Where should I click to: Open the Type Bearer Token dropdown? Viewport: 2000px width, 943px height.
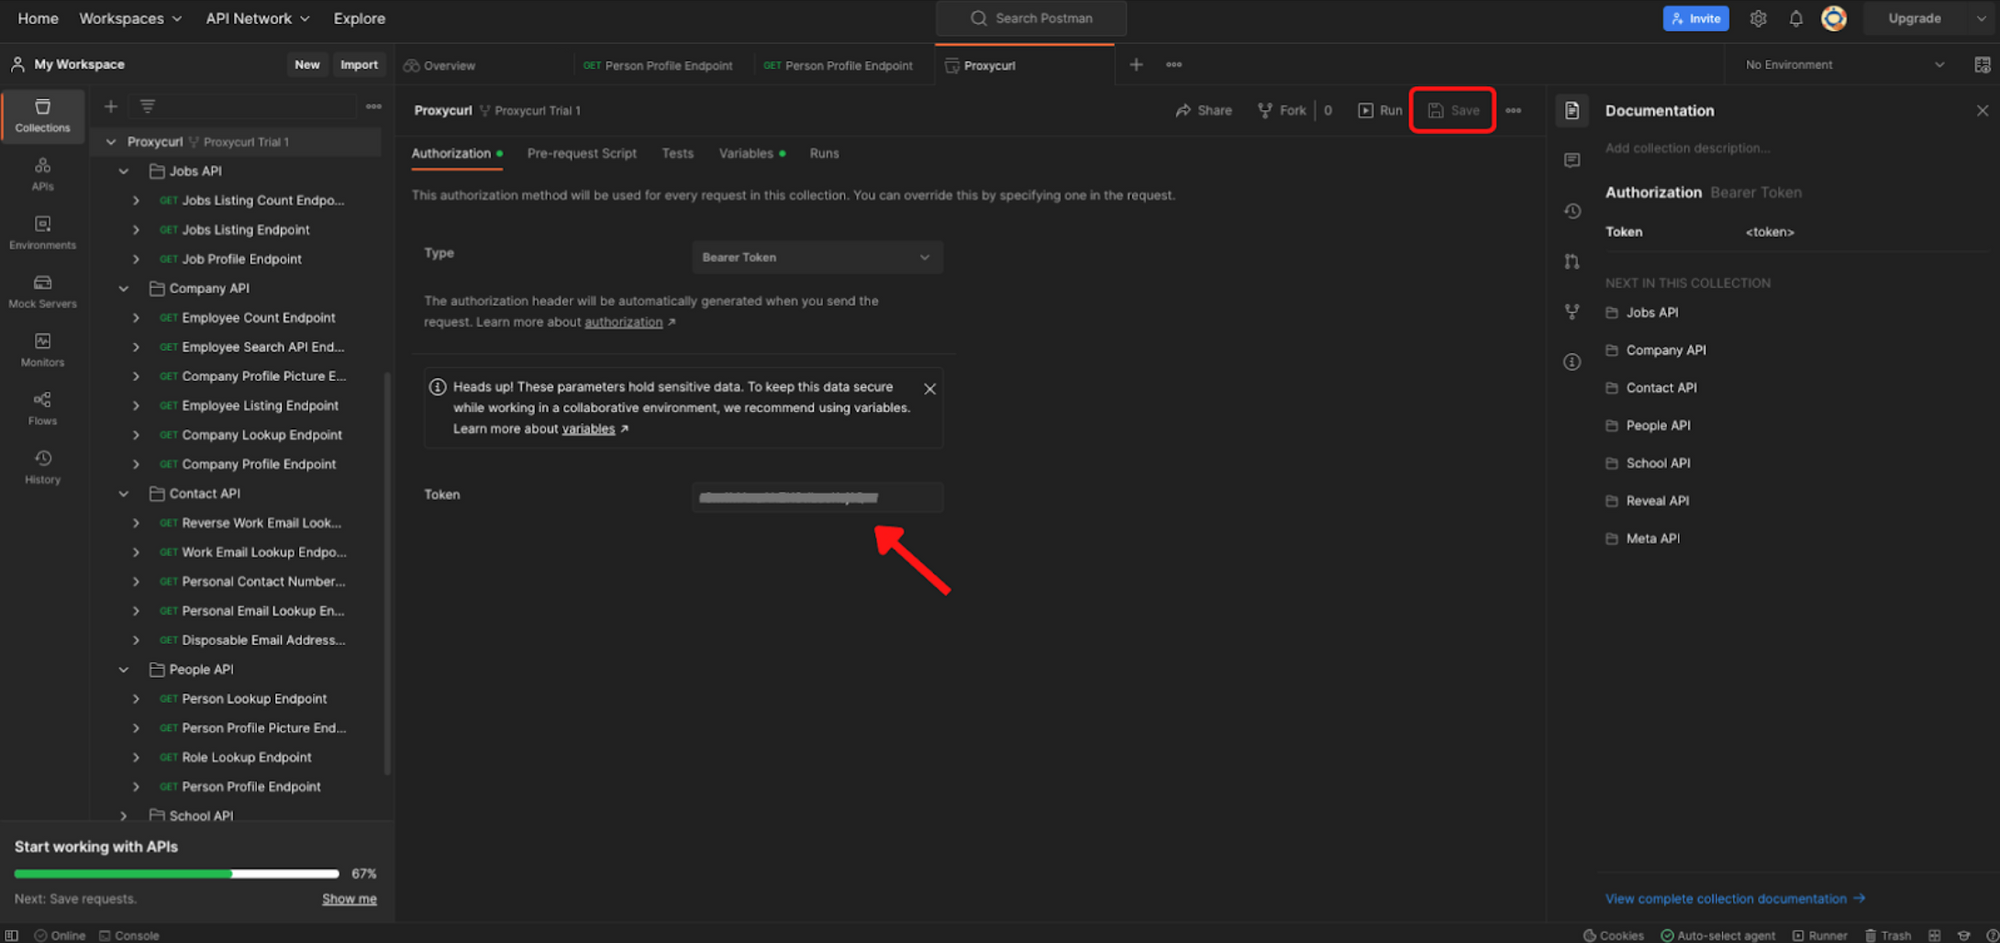[x=817, y=257]
